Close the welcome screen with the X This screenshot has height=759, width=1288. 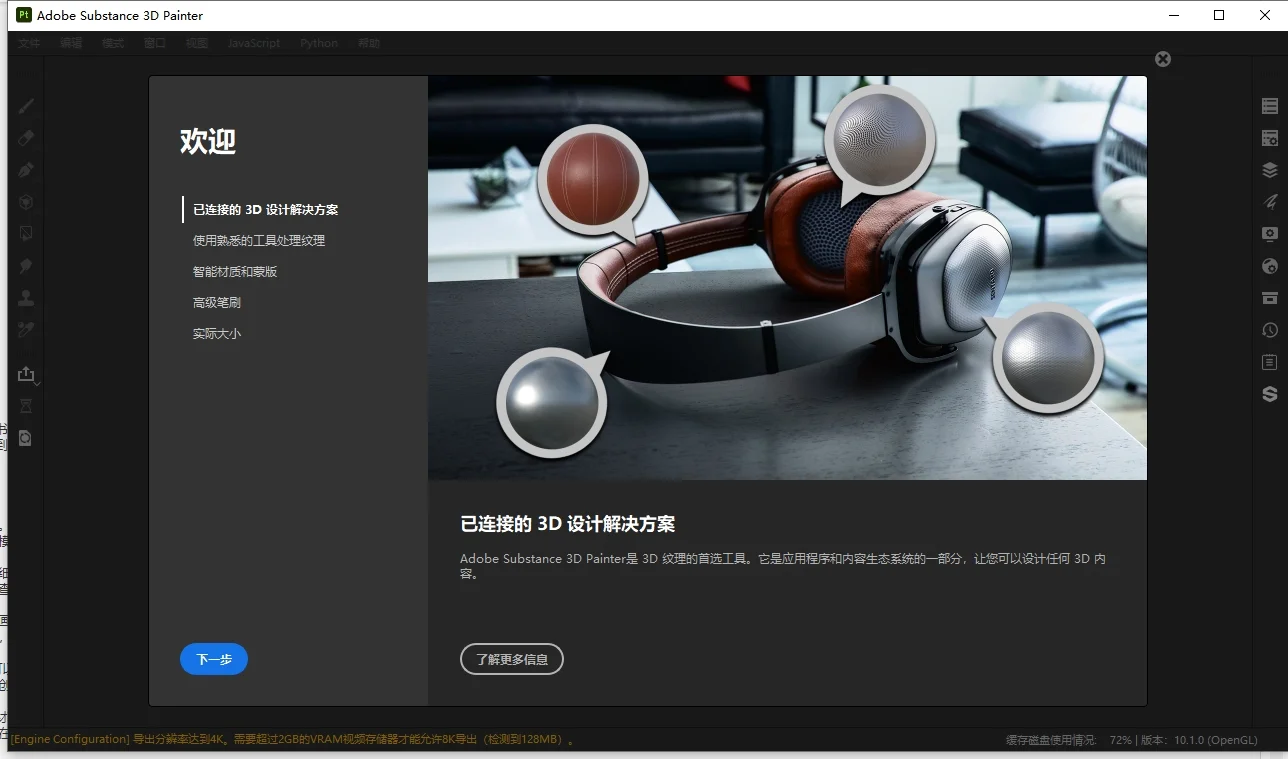click(x=1162, y=58)
